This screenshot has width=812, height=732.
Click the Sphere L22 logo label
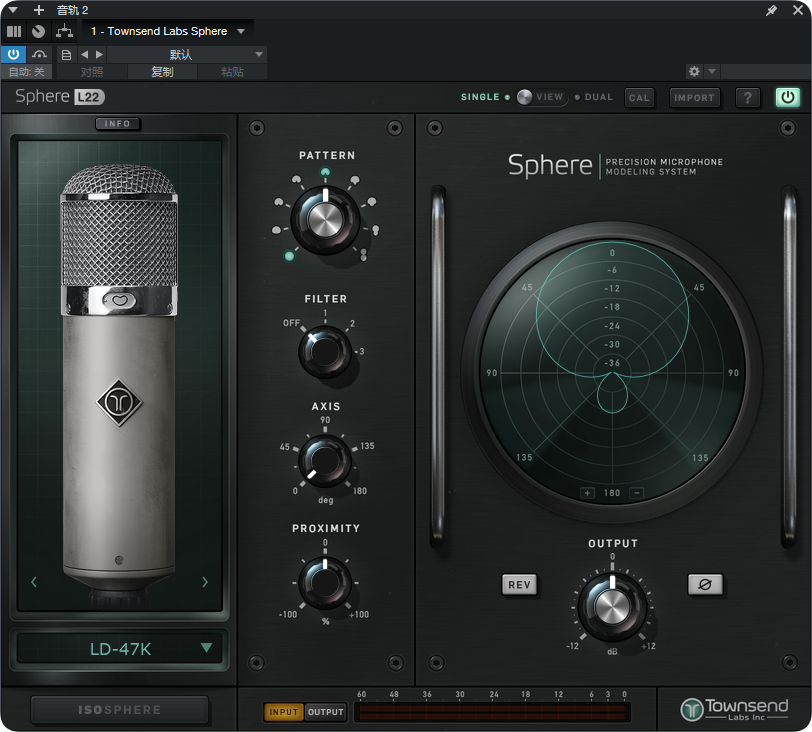[x=60, y=97]
